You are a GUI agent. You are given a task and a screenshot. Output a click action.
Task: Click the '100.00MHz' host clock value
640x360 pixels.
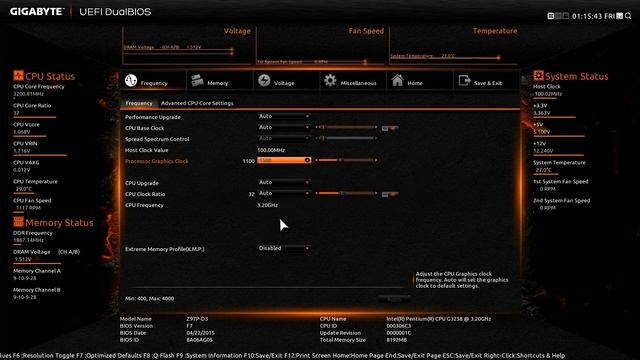pyautogui.click(x=271, y=150)
